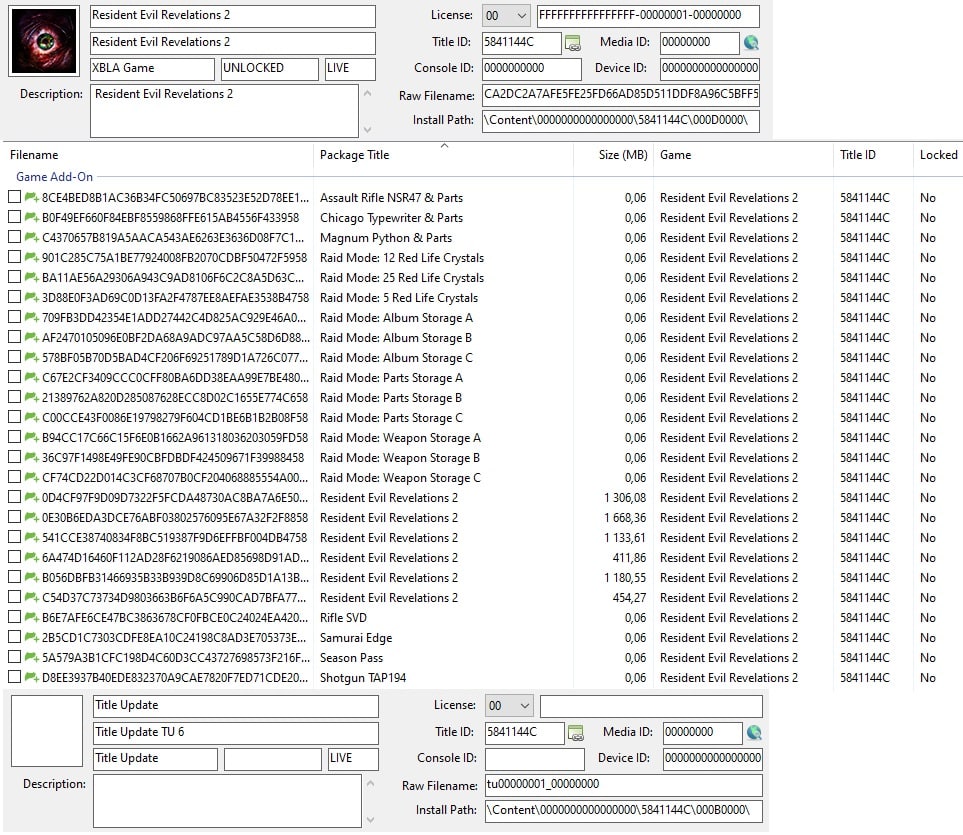Click the down arrow of Title Update Description scrollbar
The image size is (963, 835).
[370, 820]
